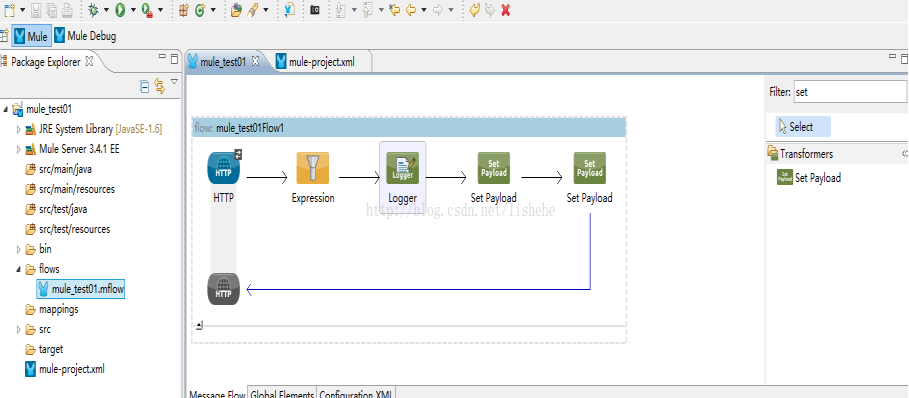Select the Expression filter component
The image size is (909, 398).
click(x=313, y=168)
